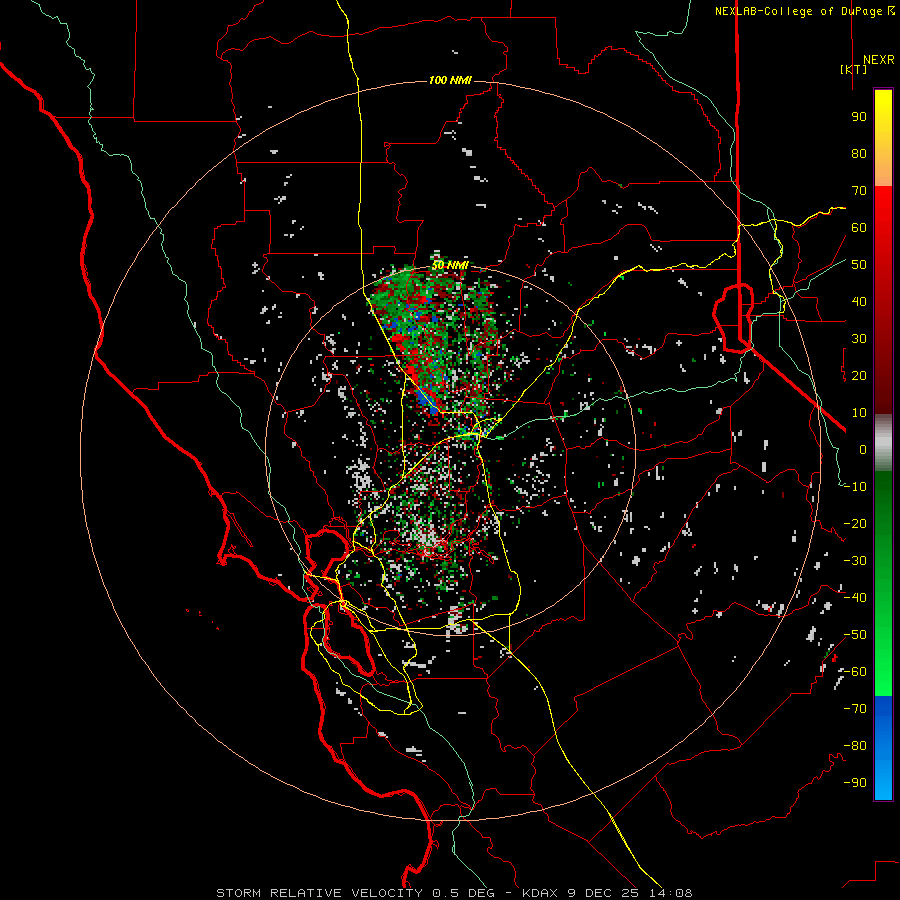Click the positive 70 scale value
Image resolution: width=900 pixels, height=900 pixels.
click(859, 191)
